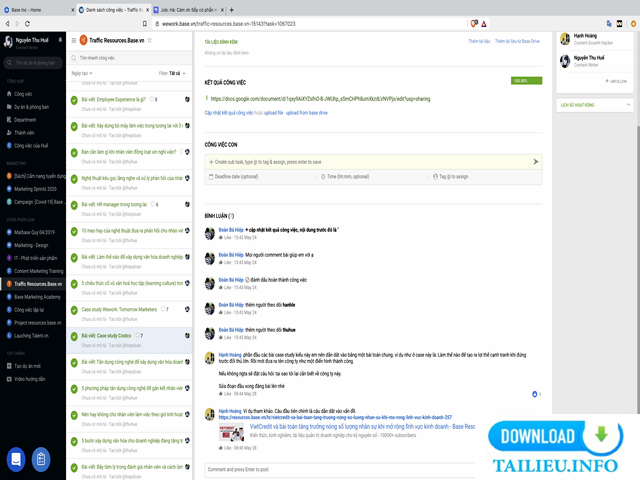Viewport: 640px width, 480px height.
Task: Open task Bài viết: Làm thế nào để xây dựng
Action: point(132,257)
